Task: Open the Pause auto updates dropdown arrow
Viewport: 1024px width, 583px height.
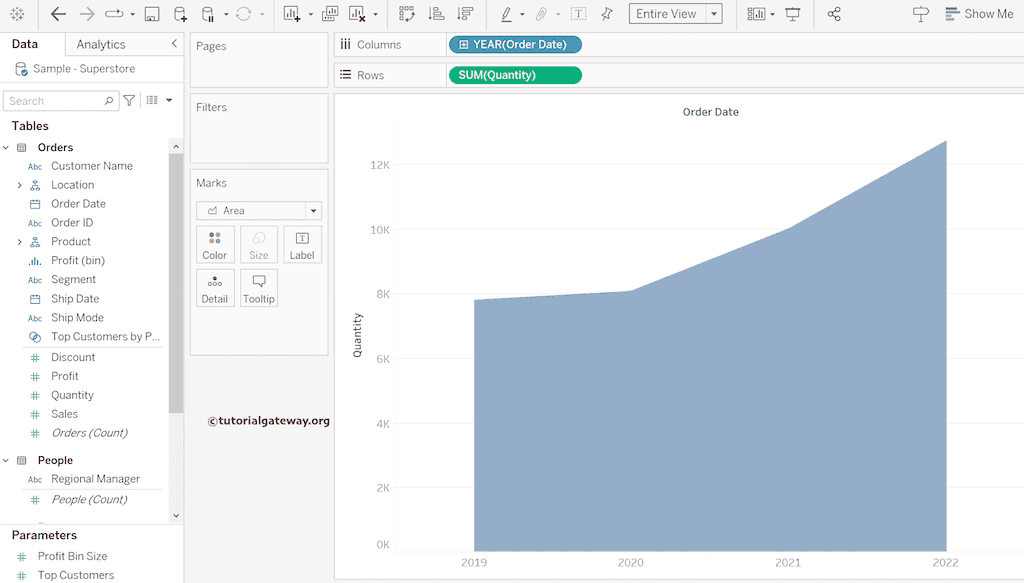Action: pos(226,14)
